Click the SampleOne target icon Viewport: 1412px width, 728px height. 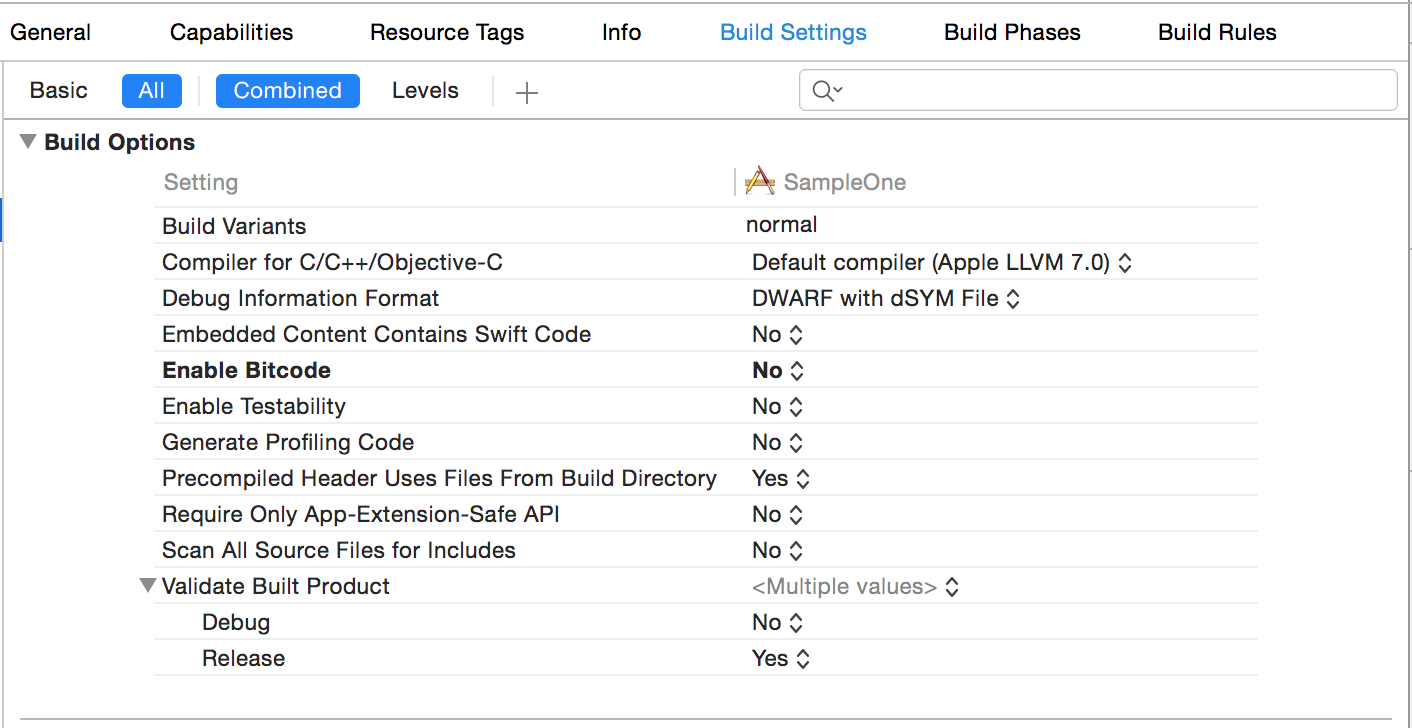(x=760, y=181)
